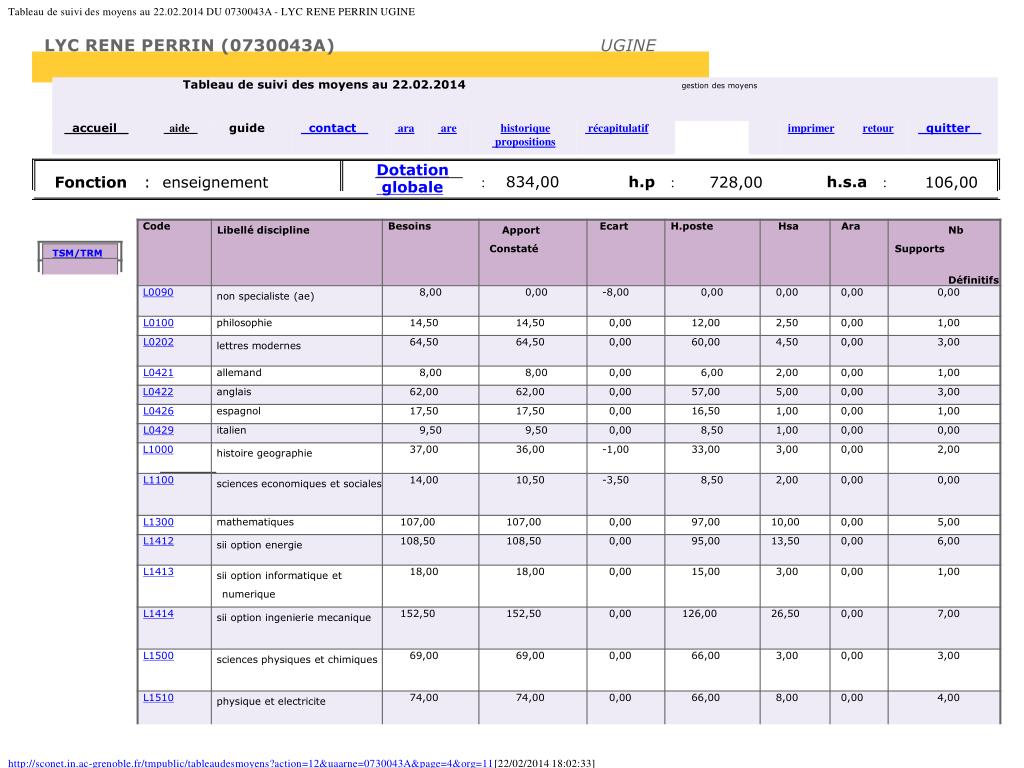Open historique propositions link

[525, 135]
